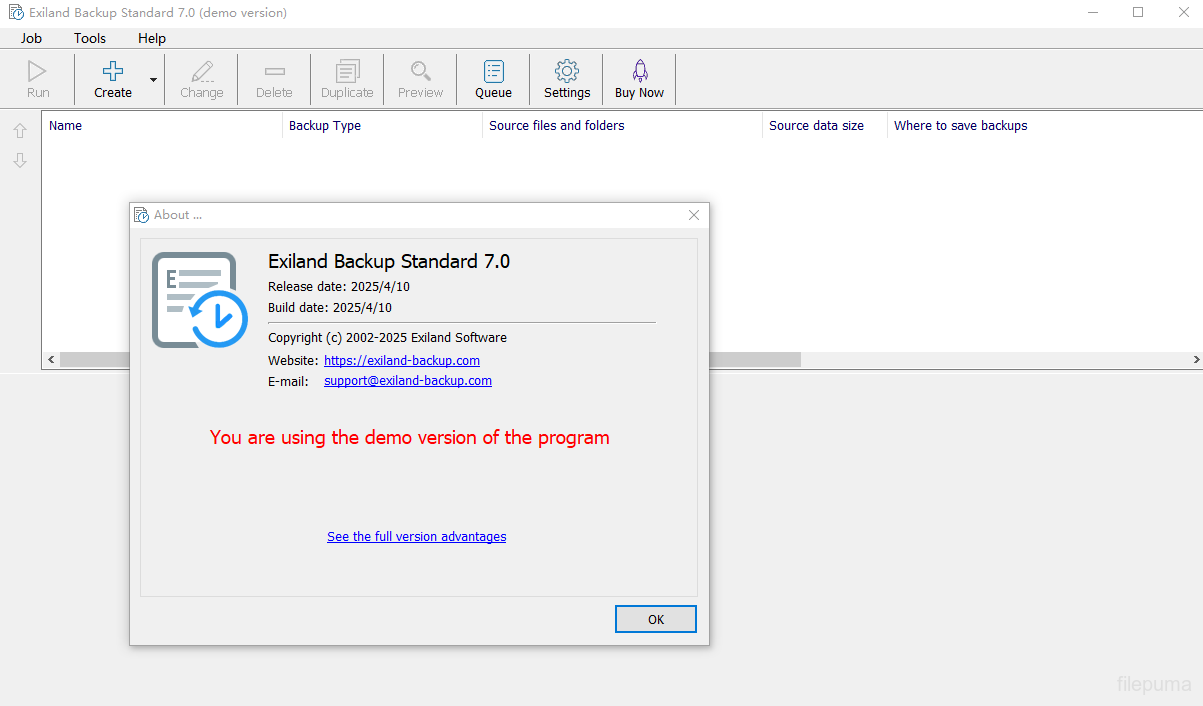Click the Change pencil icon
The height and width of the screenshot is (706, 1203).
pos(202,71)
